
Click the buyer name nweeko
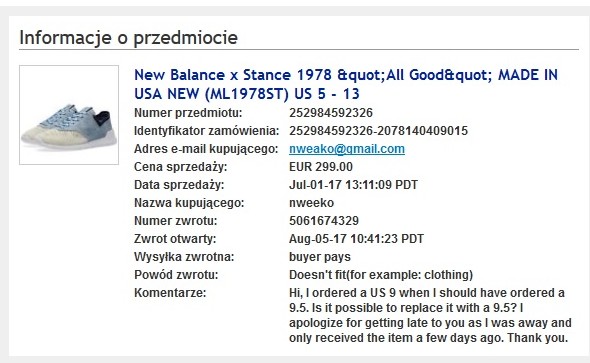(x=311, y=203)
